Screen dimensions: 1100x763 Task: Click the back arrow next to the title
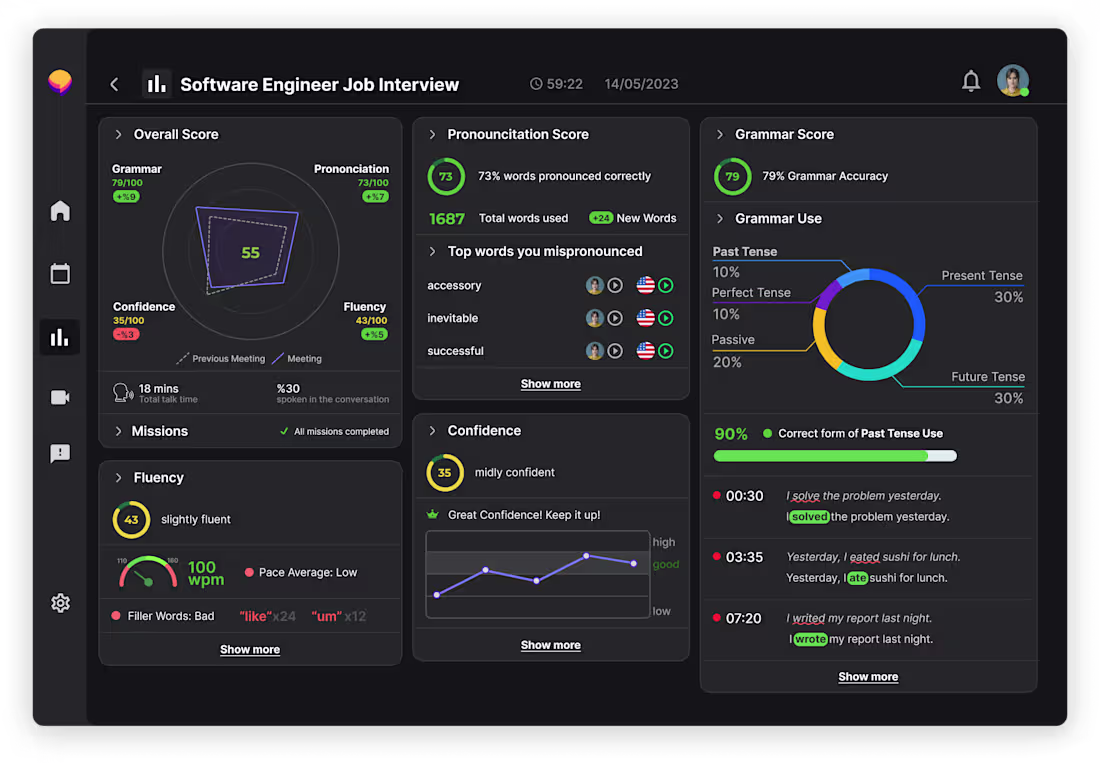tap(114, 84)
